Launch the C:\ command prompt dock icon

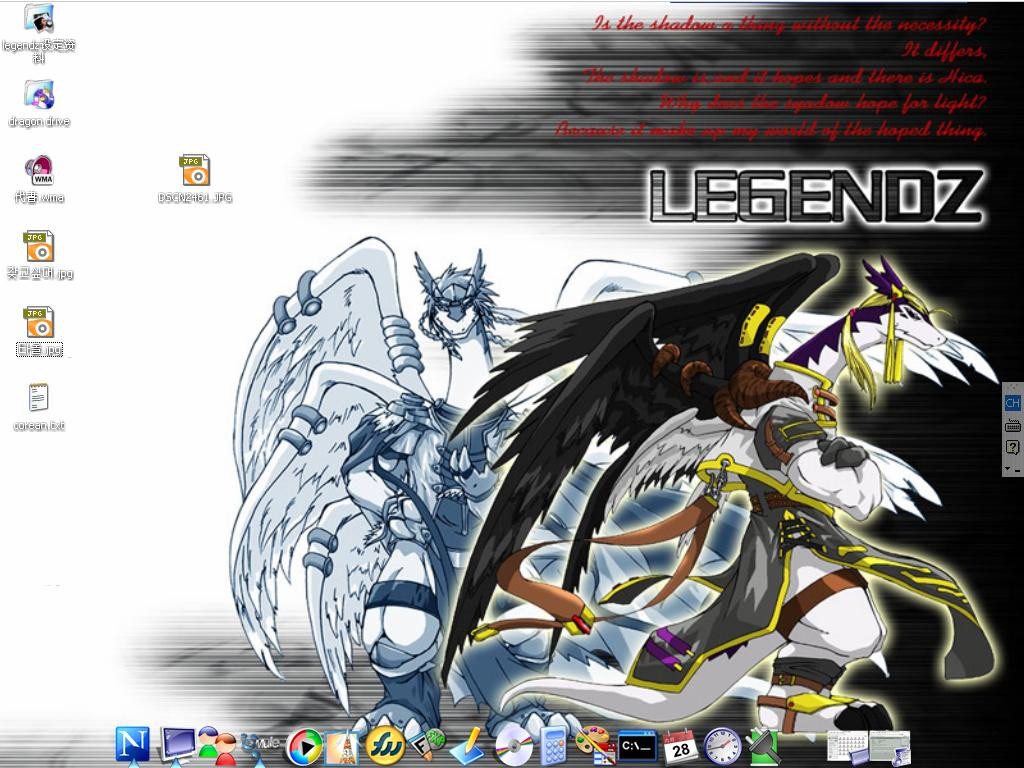coord(637,746)
